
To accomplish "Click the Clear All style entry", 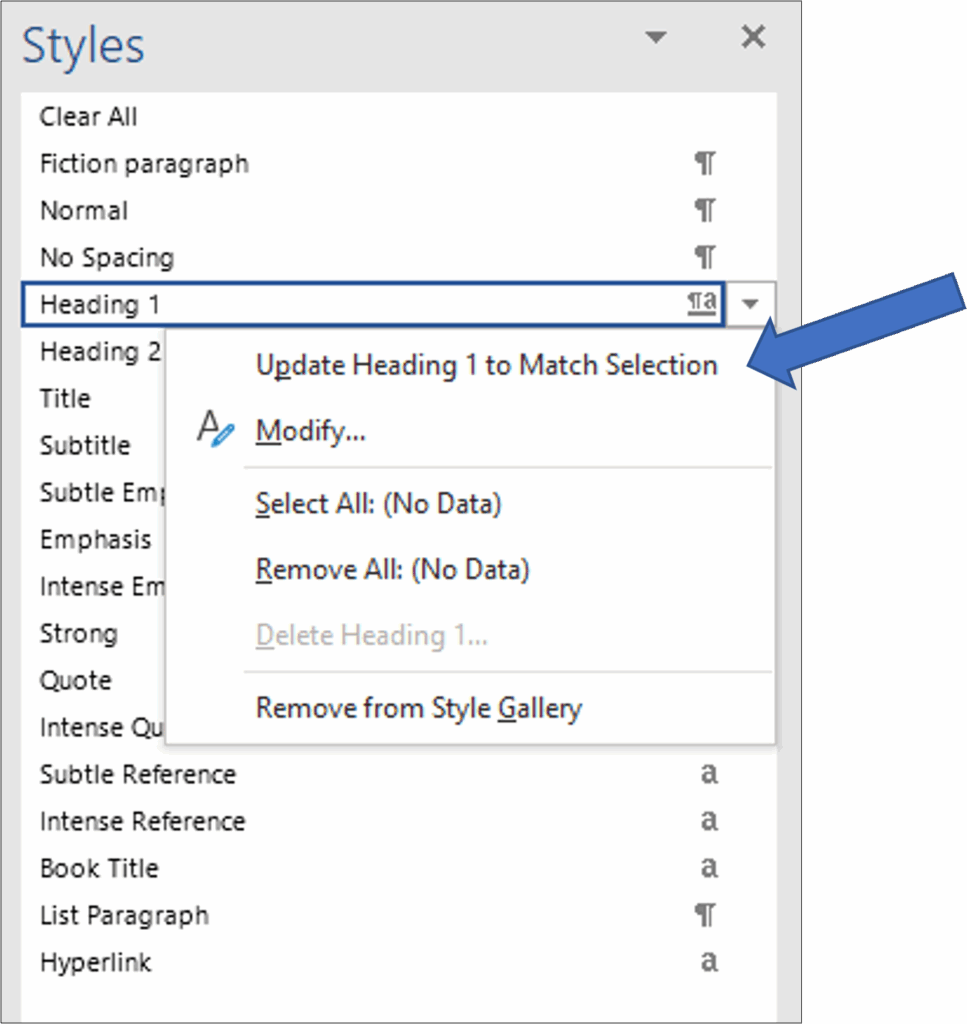I will [88, 117].
